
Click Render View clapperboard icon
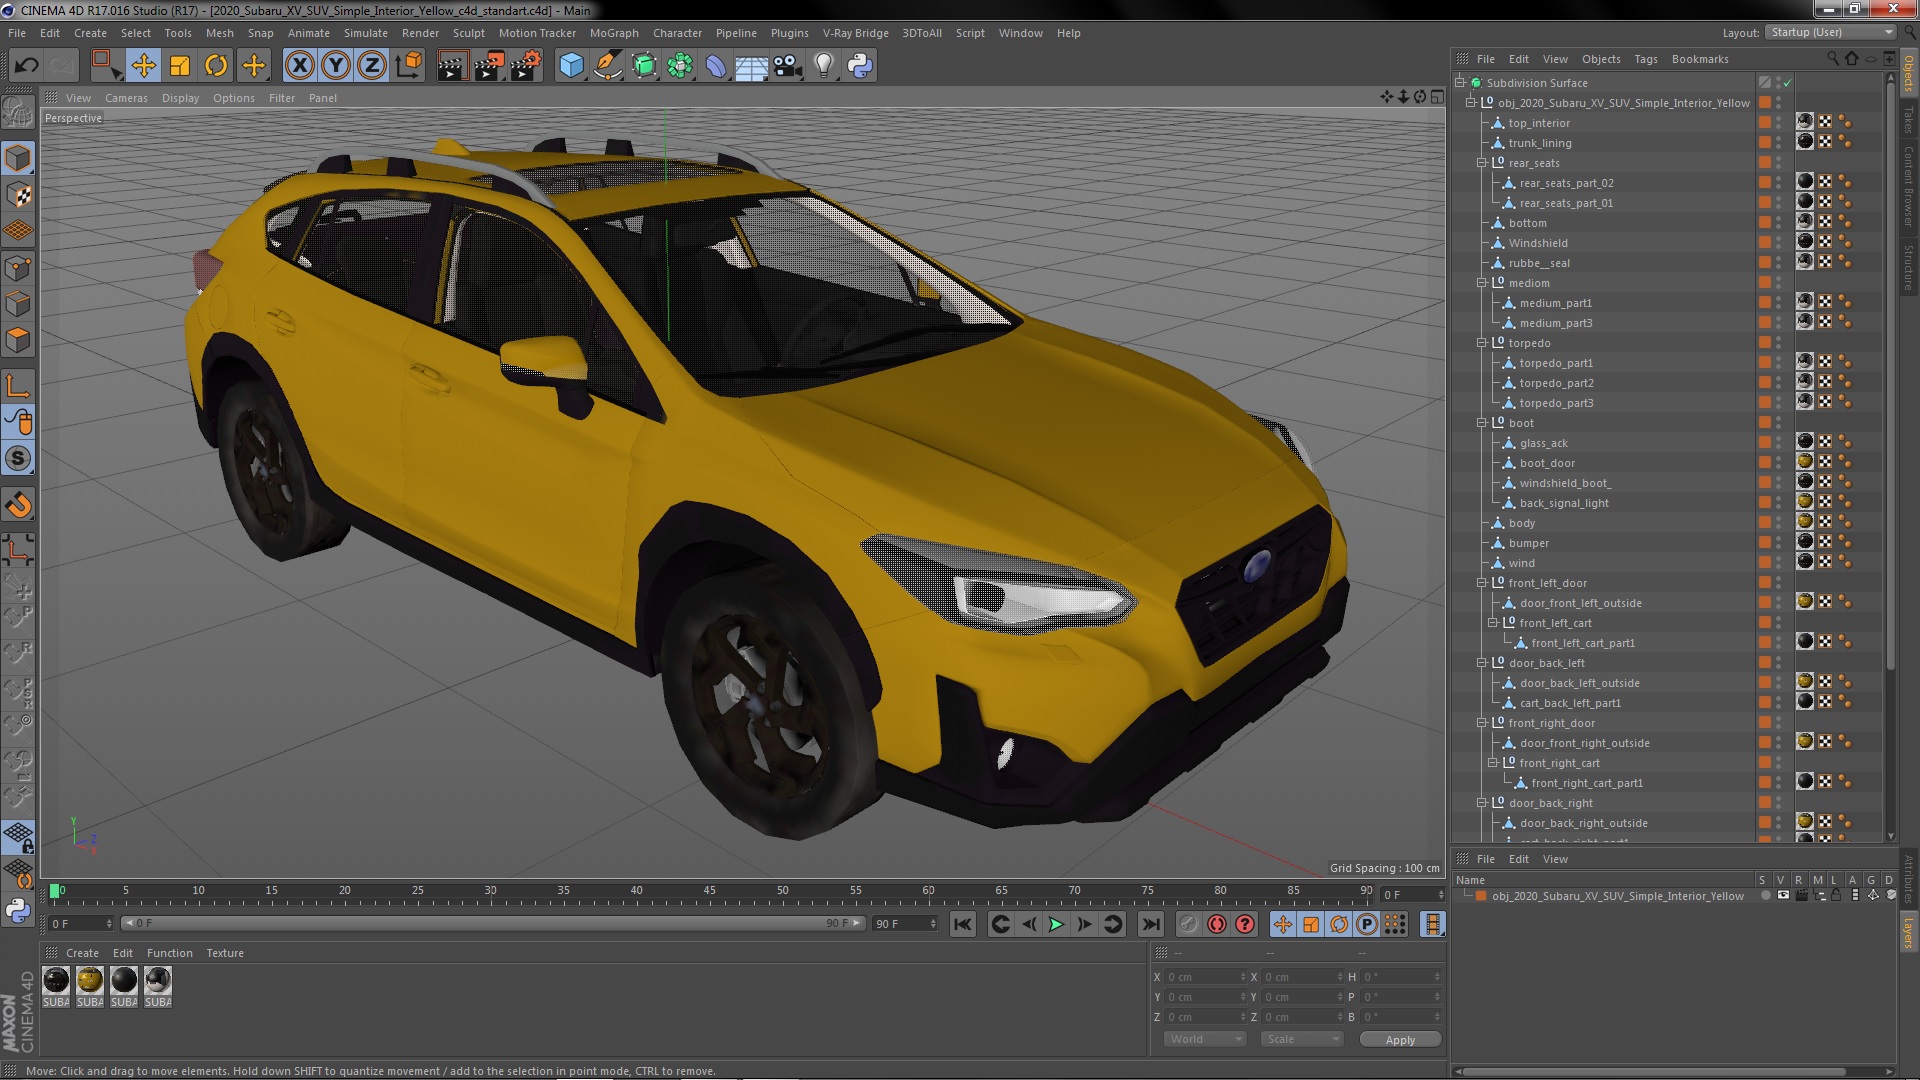[x=452, y=66]
